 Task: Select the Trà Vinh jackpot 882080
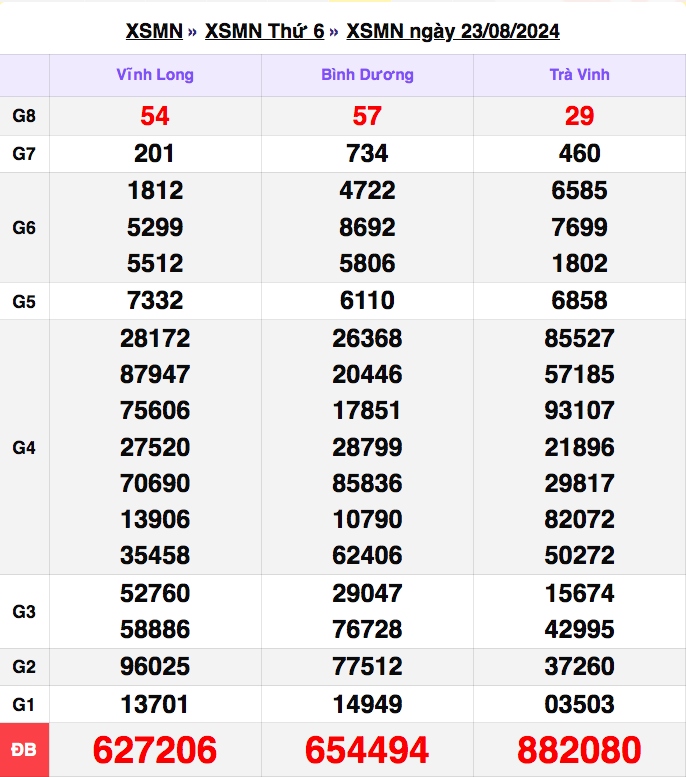579,750
